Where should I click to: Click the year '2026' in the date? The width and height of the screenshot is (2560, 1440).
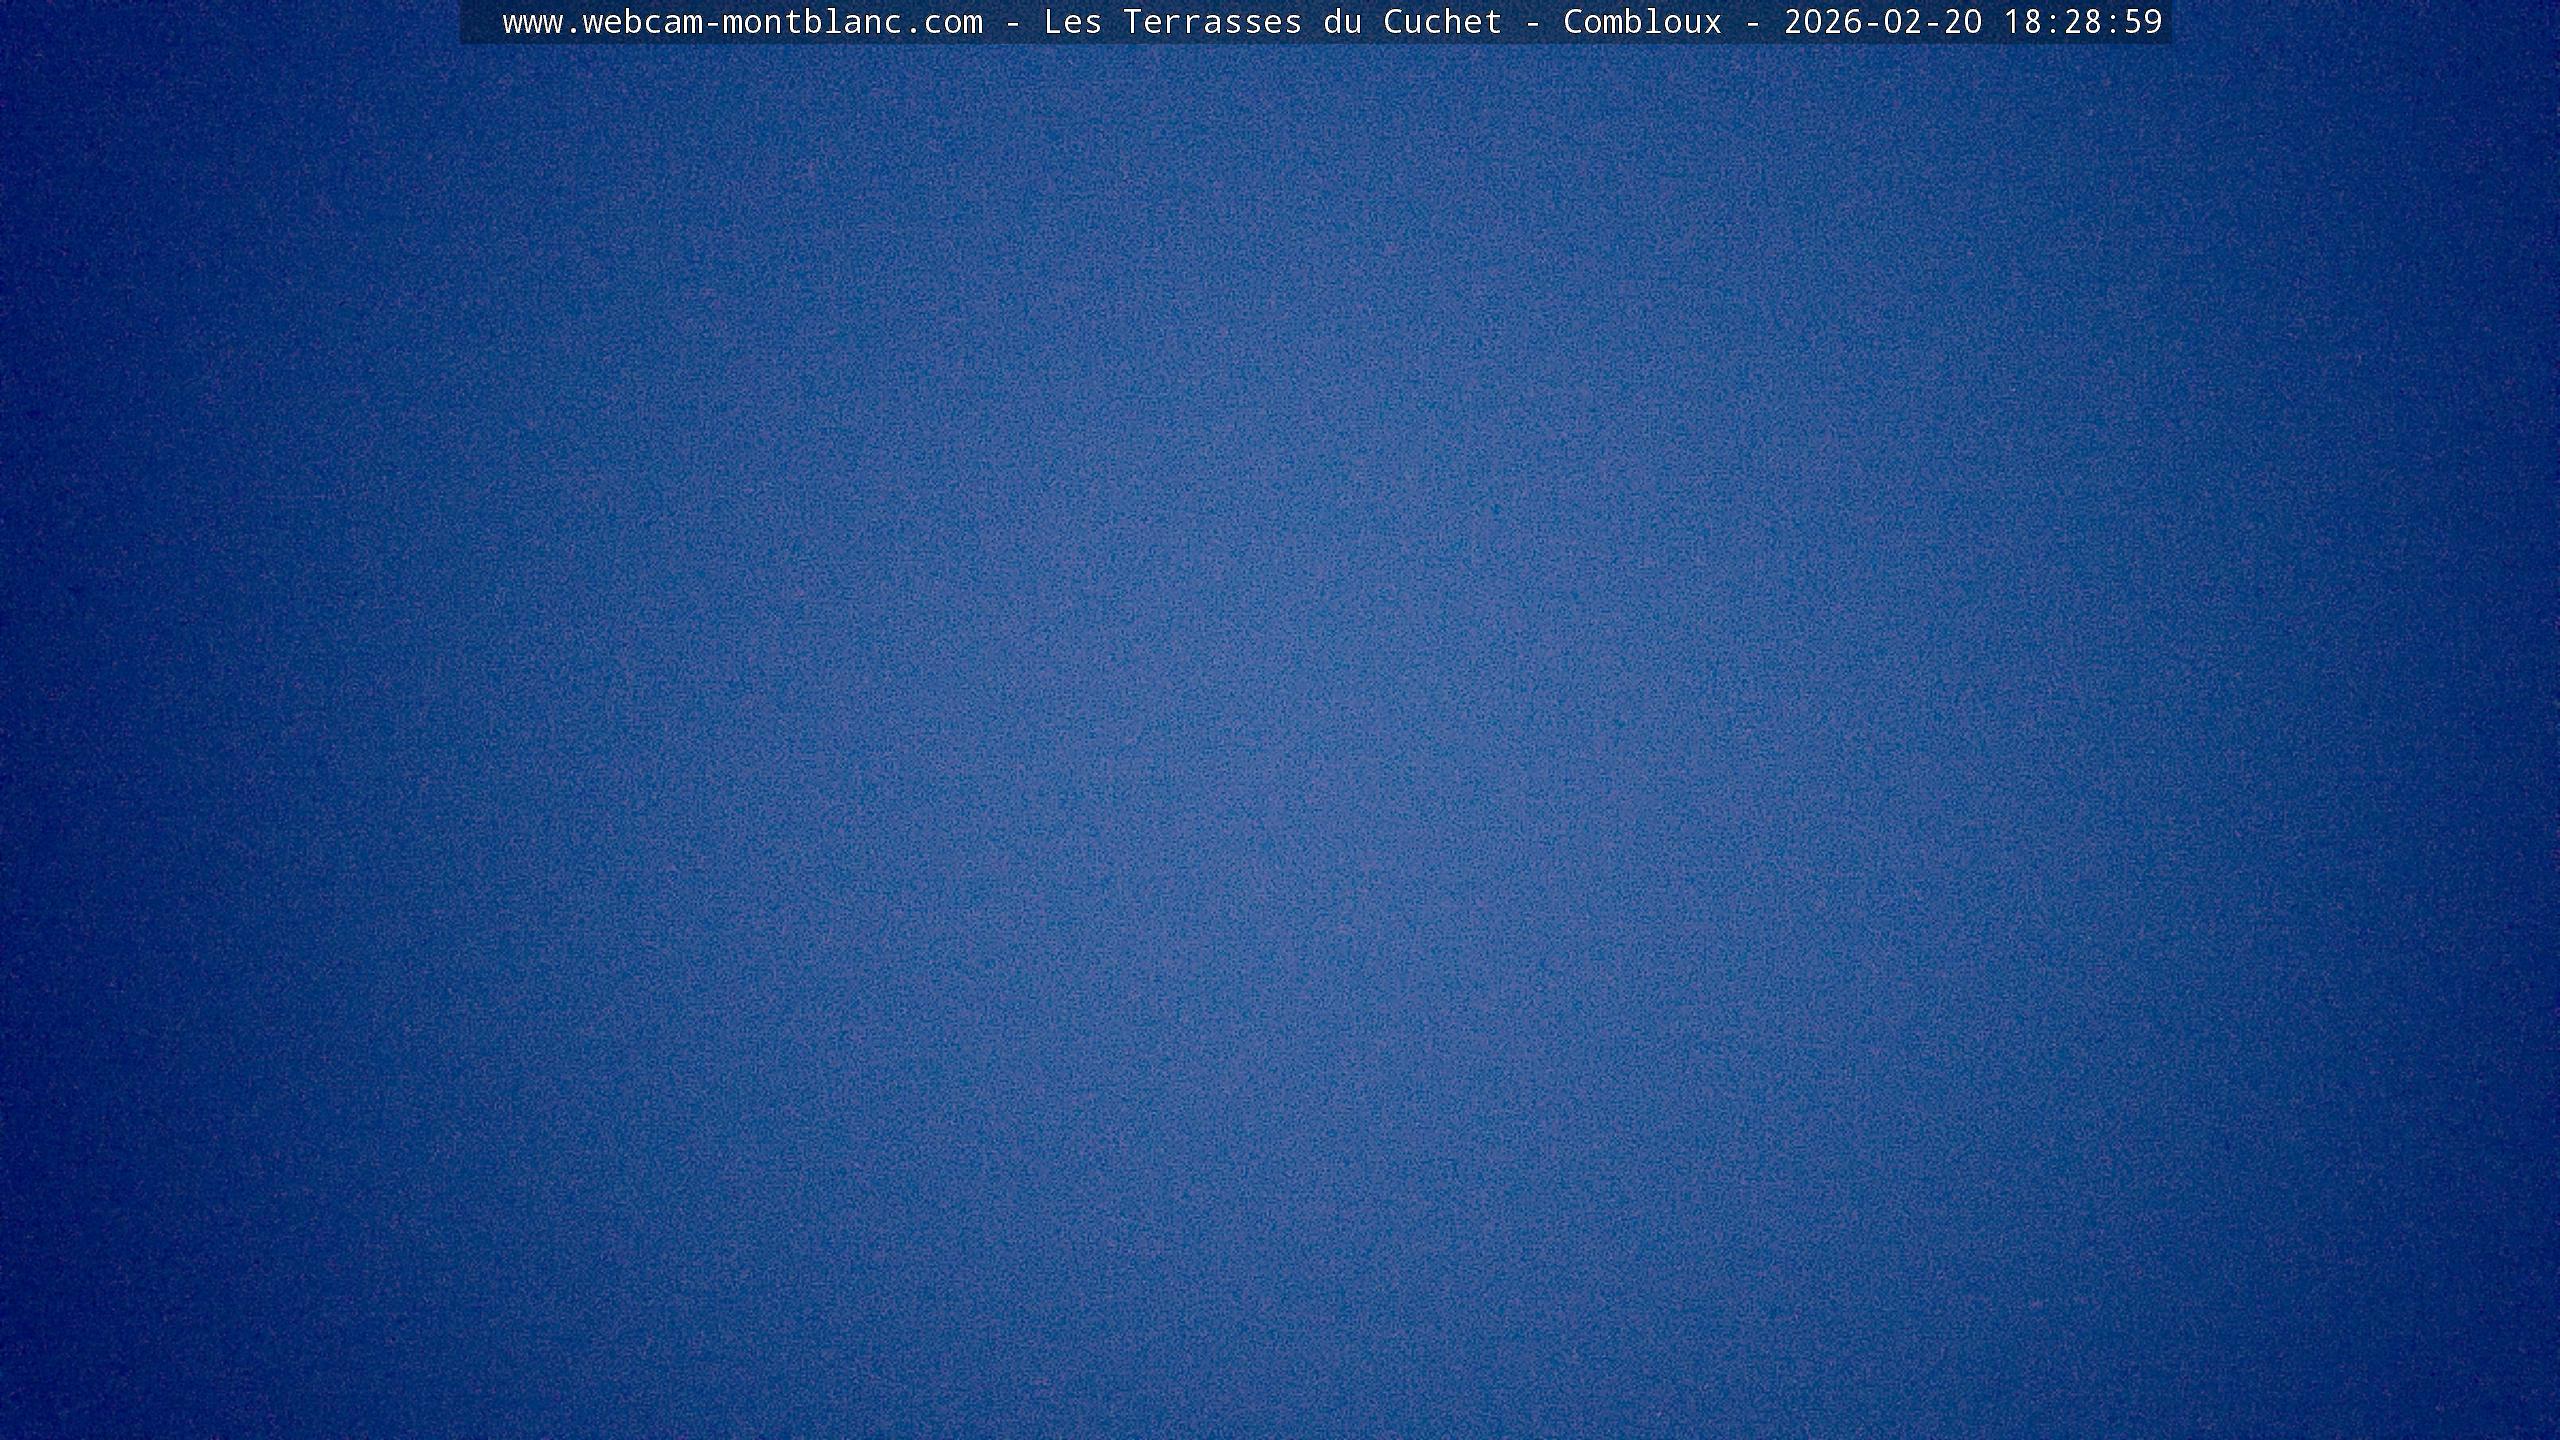[1822, 22]
